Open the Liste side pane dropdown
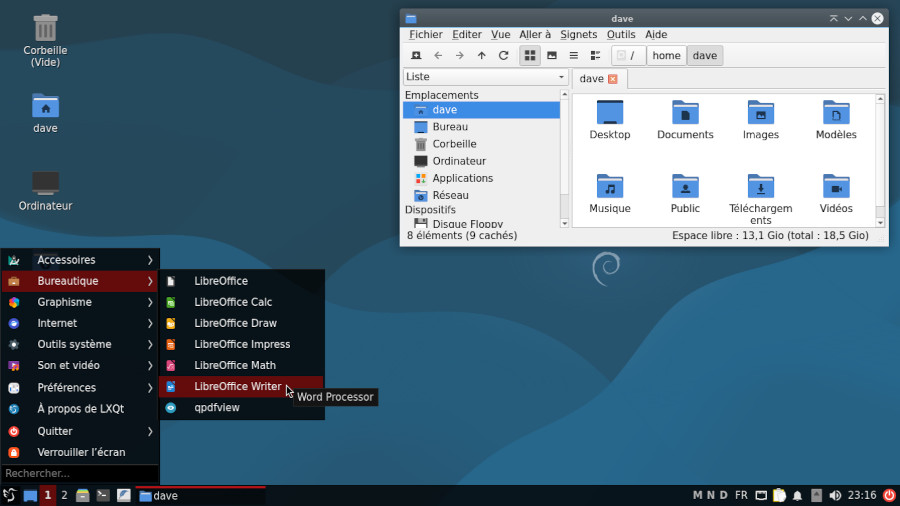This screenshot has width=900, height=506. coord(486,77)
